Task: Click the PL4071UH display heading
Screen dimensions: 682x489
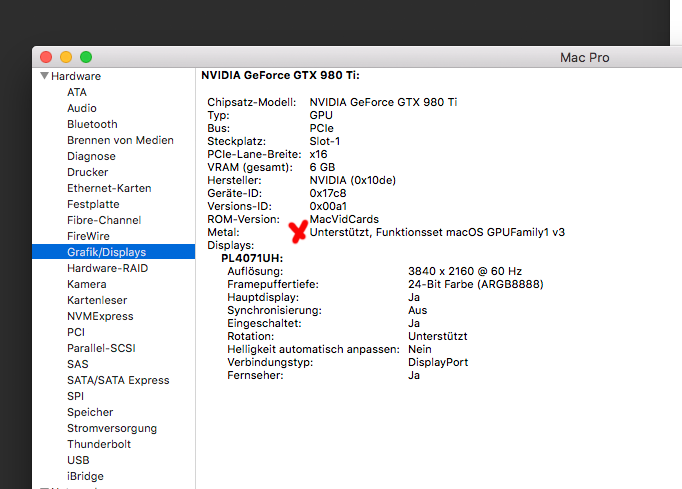Action: [252, 258]
